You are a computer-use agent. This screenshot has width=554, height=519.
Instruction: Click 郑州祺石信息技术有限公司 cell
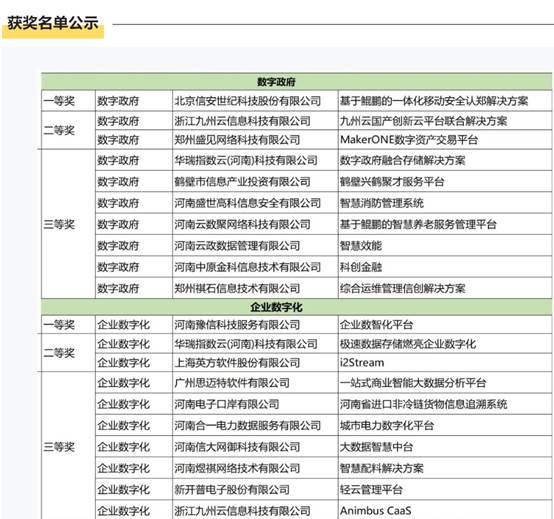pyautogui.click(x=255, y=288)
